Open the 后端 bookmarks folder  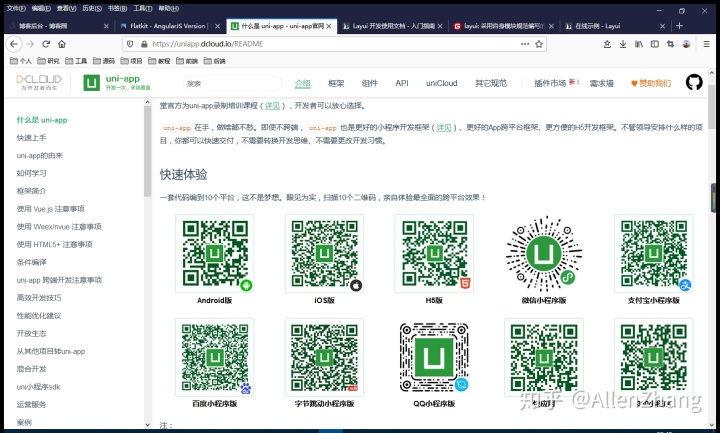214,61
